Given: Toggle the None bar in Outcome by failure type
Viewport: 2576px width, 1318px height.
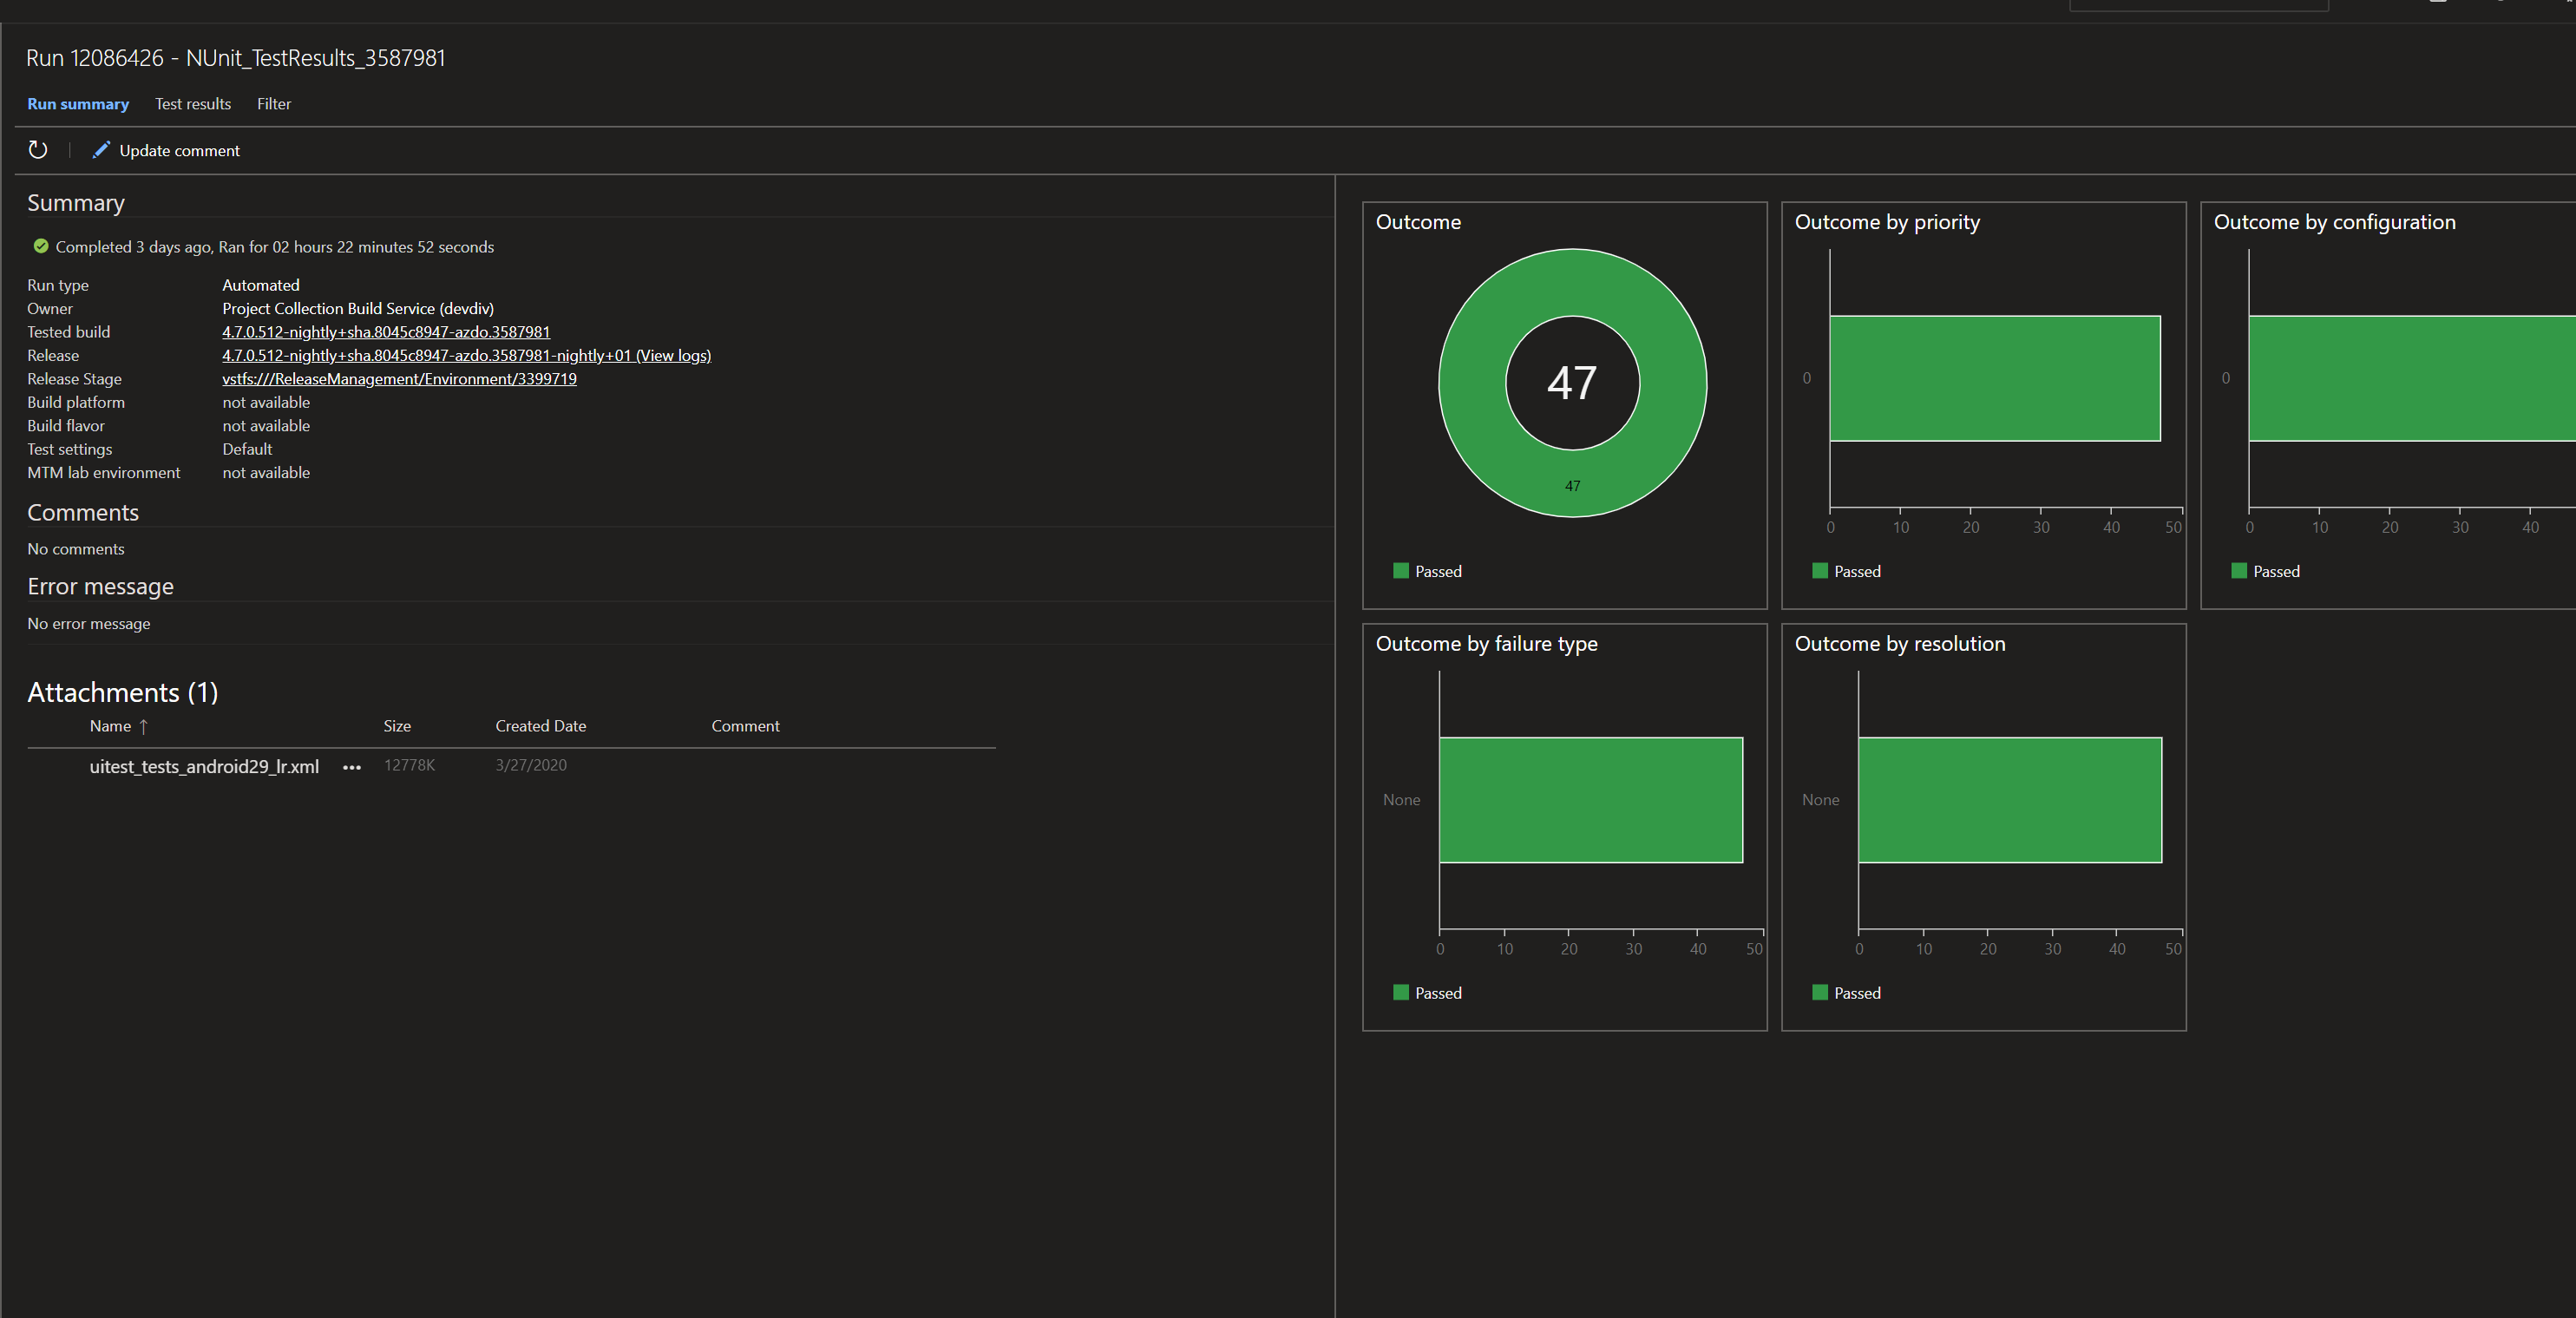Looking at the screenshot, I should (1591, 800).
